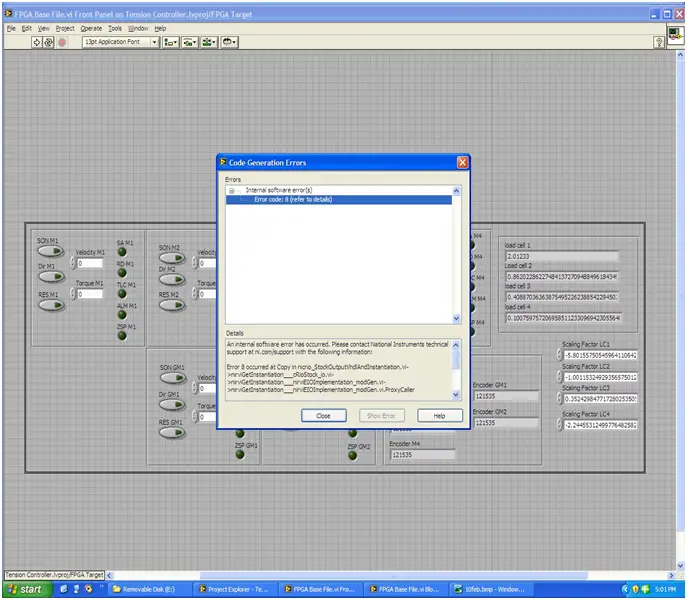687x600 pixels.
Task: Open the Edit menu
Action: (27, 28)
